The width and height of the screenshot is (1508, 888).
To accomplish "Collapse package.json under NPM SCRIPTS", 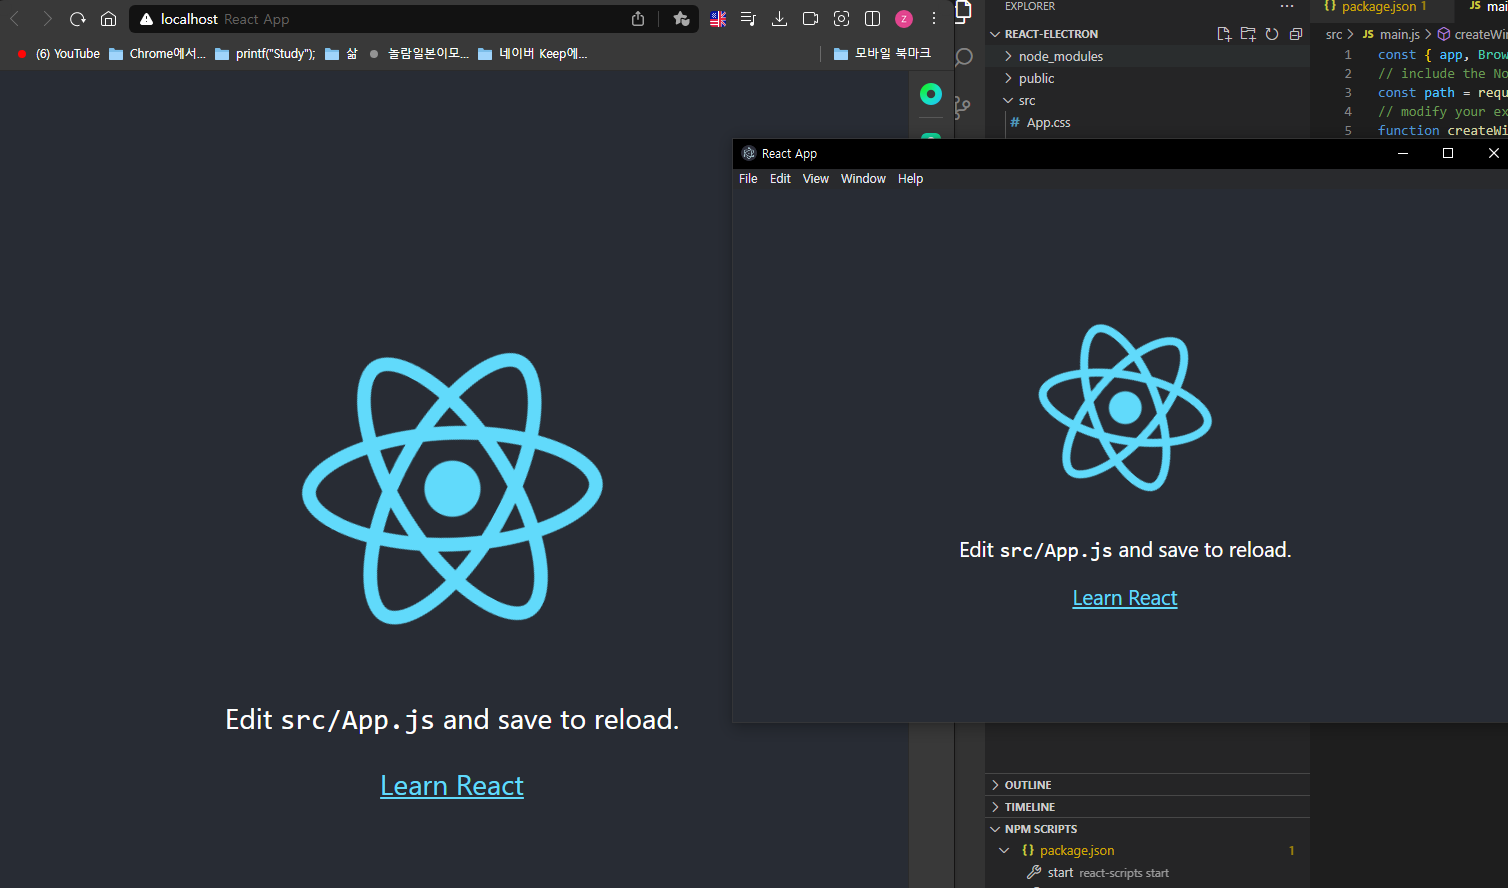I will (1148, 851).
